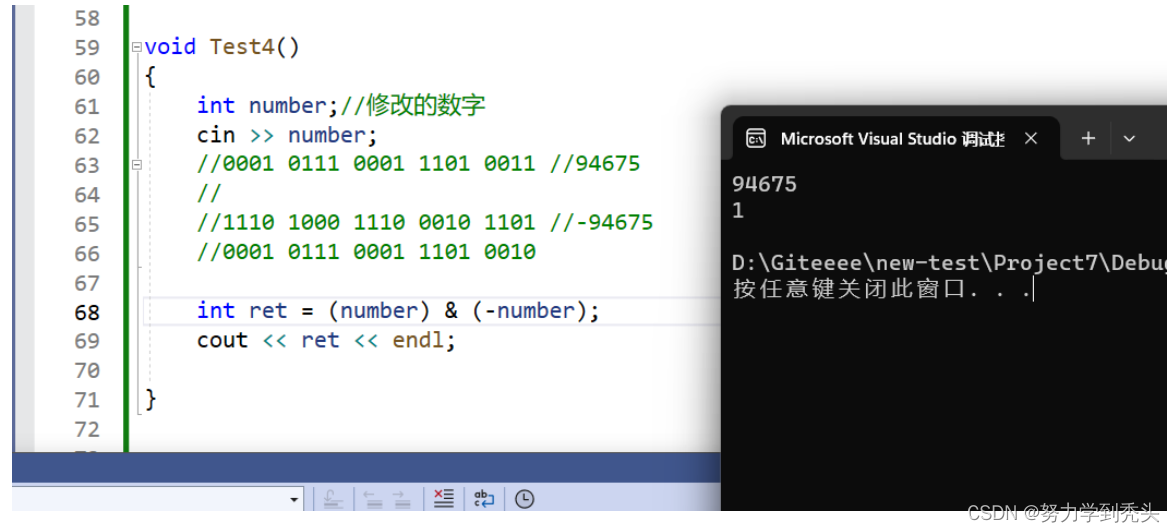Close the Visual Studio debug console tab

tap(1031, 139)
